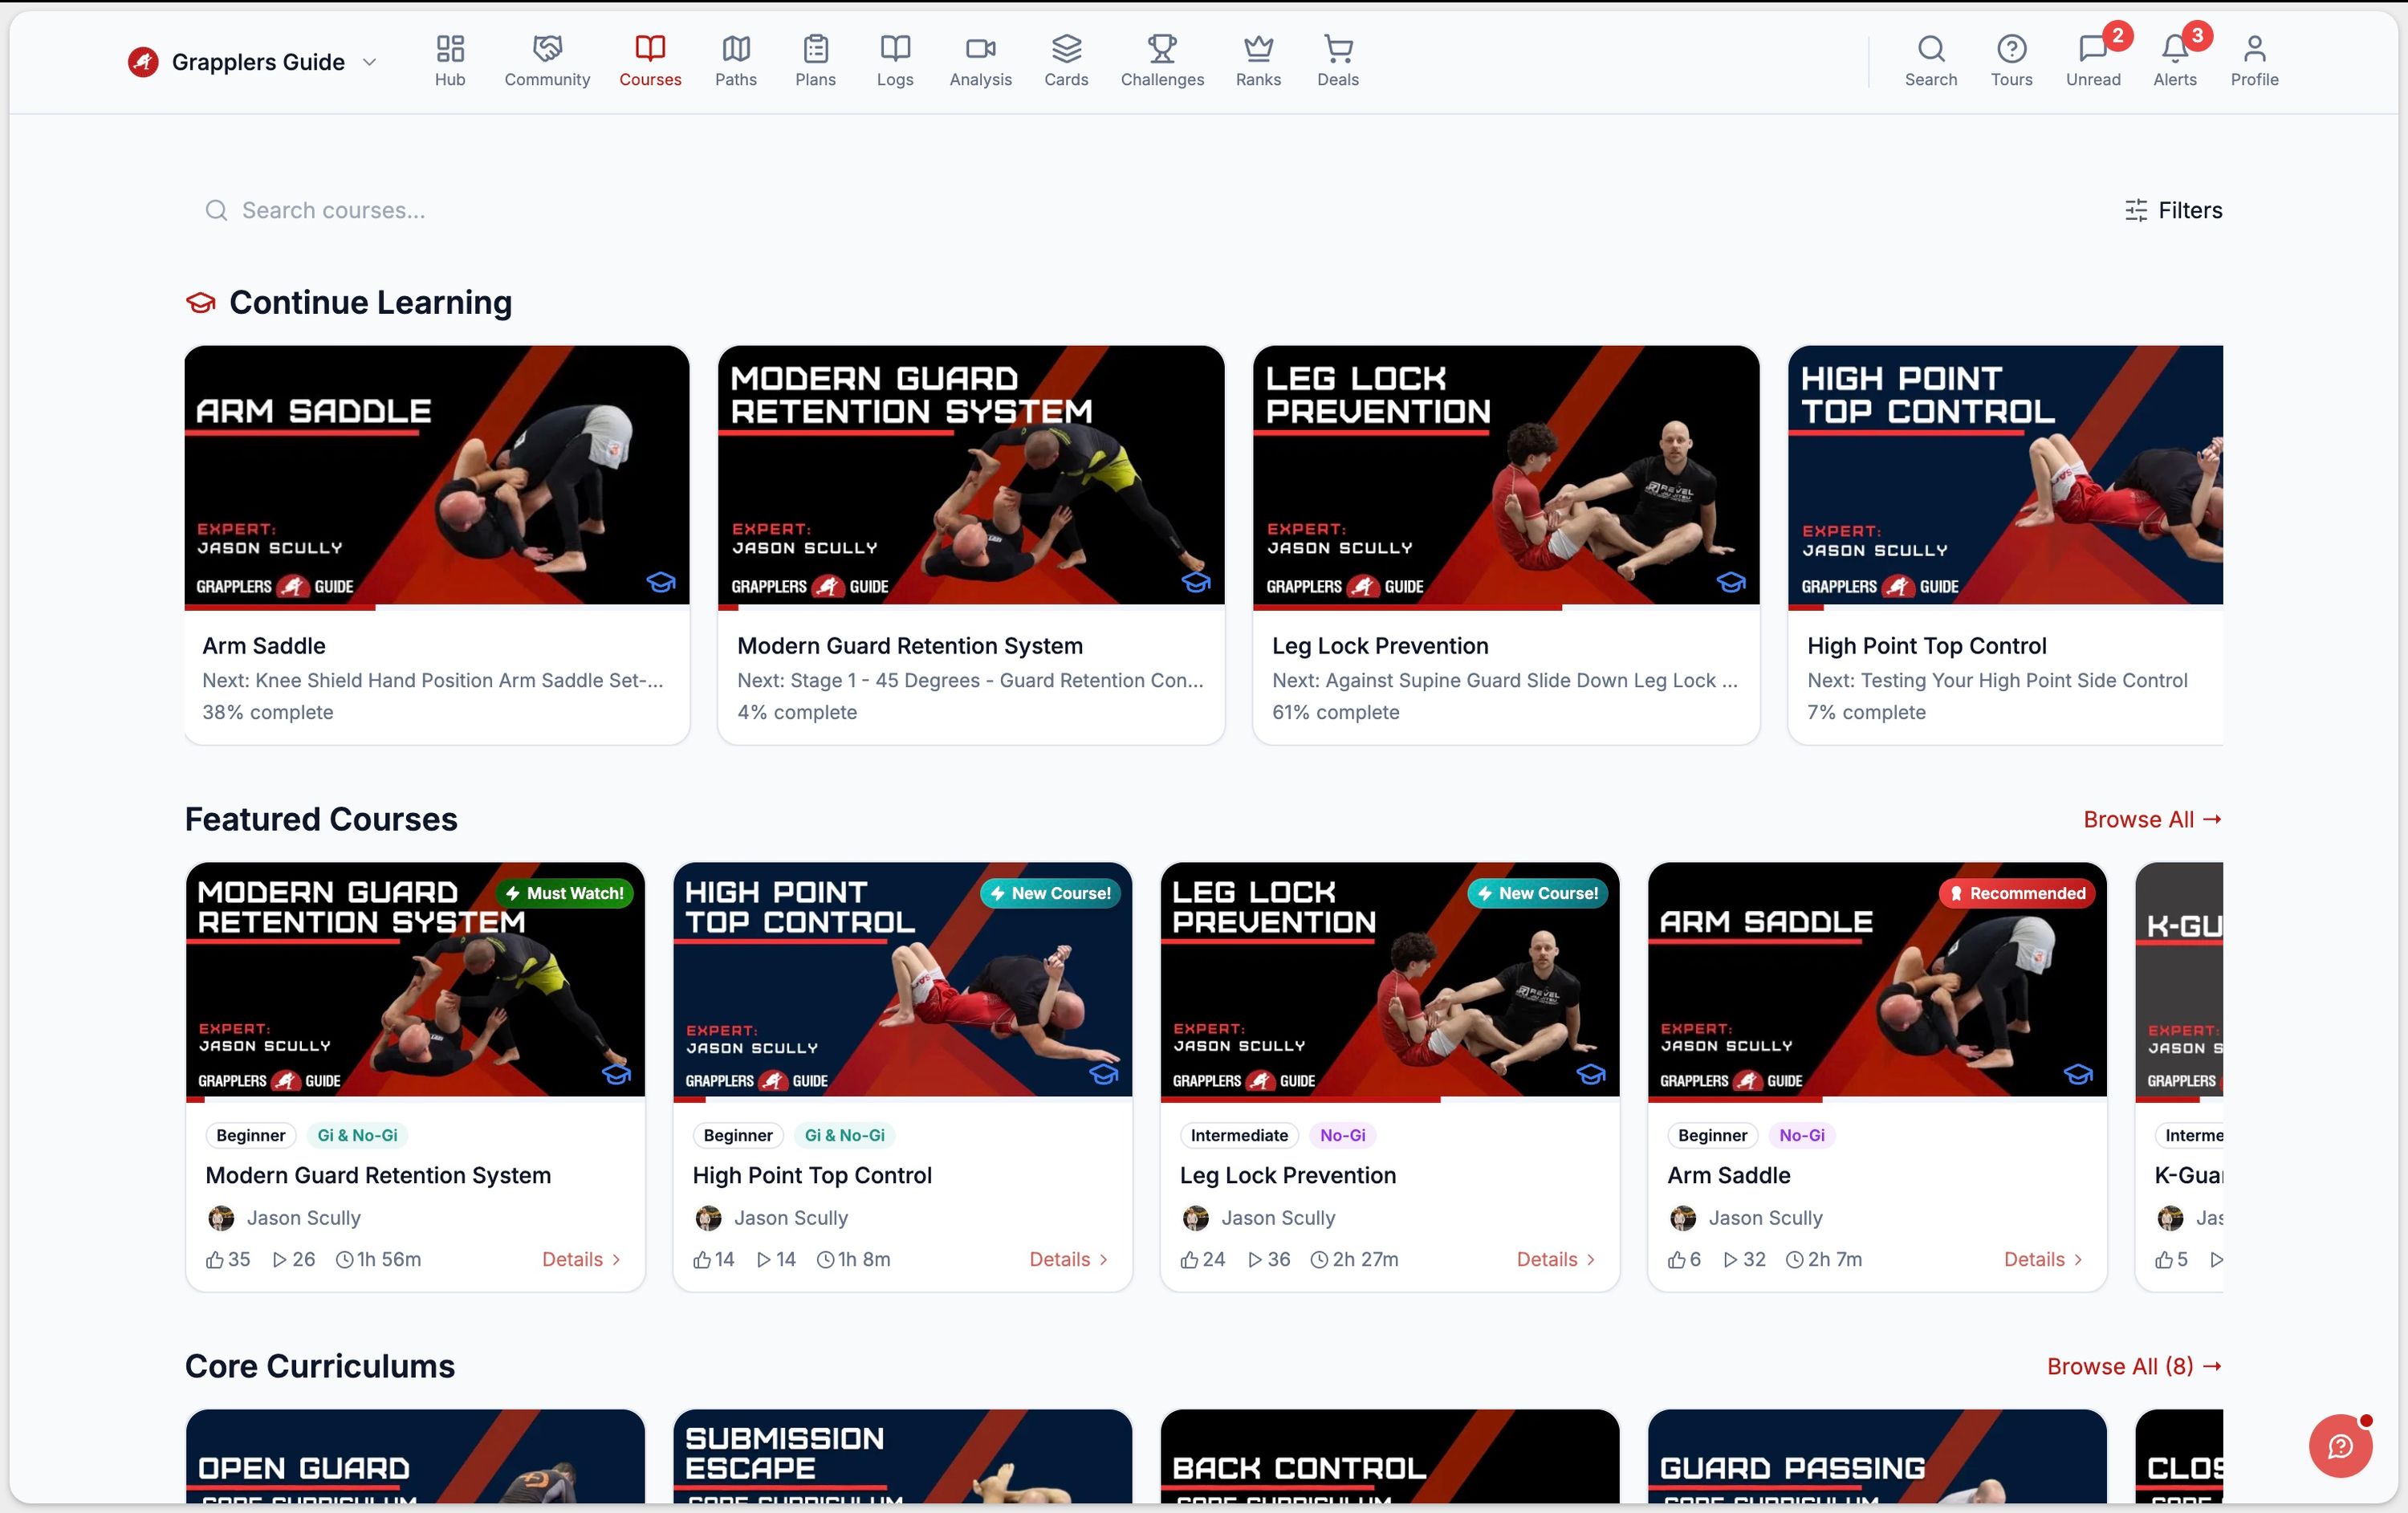Open Back Control core curriculum thumbnail
2408x1513 pixels.
tap(1390, 1456)
